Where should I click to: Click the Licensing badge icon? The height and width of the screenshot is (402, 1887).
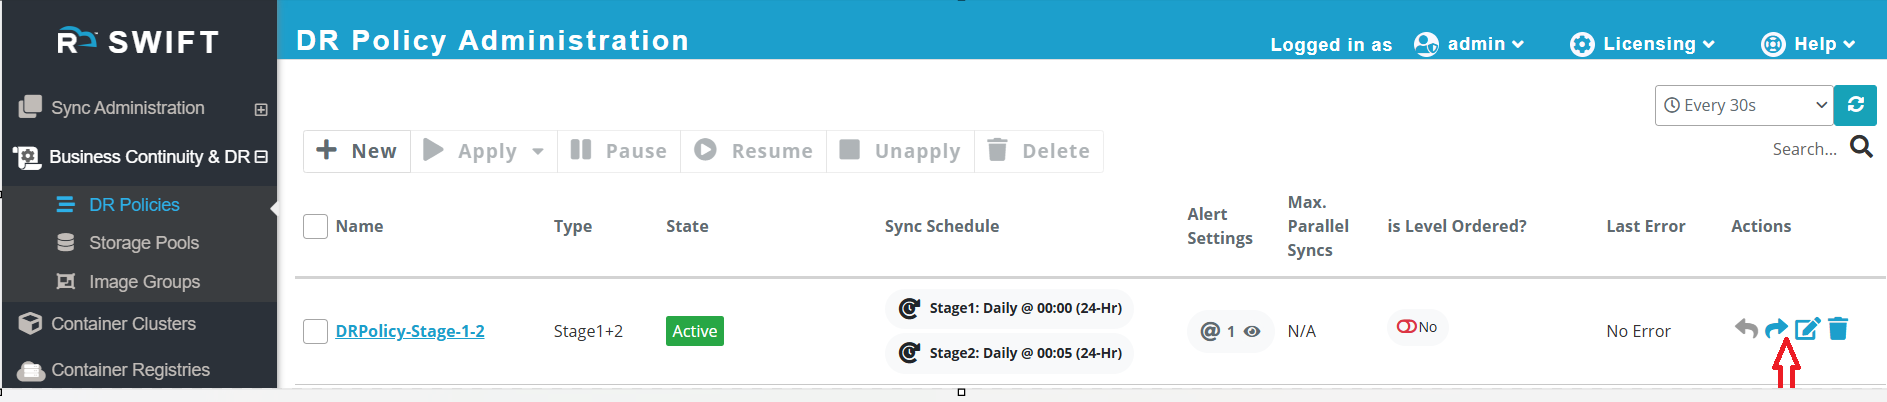click(x=1582, y=44)
